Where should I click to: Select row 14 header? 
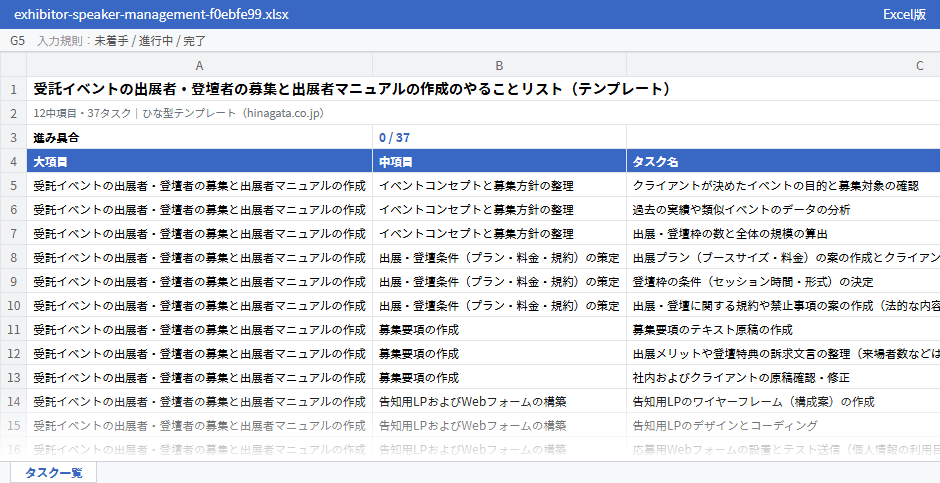pos(13,401)
